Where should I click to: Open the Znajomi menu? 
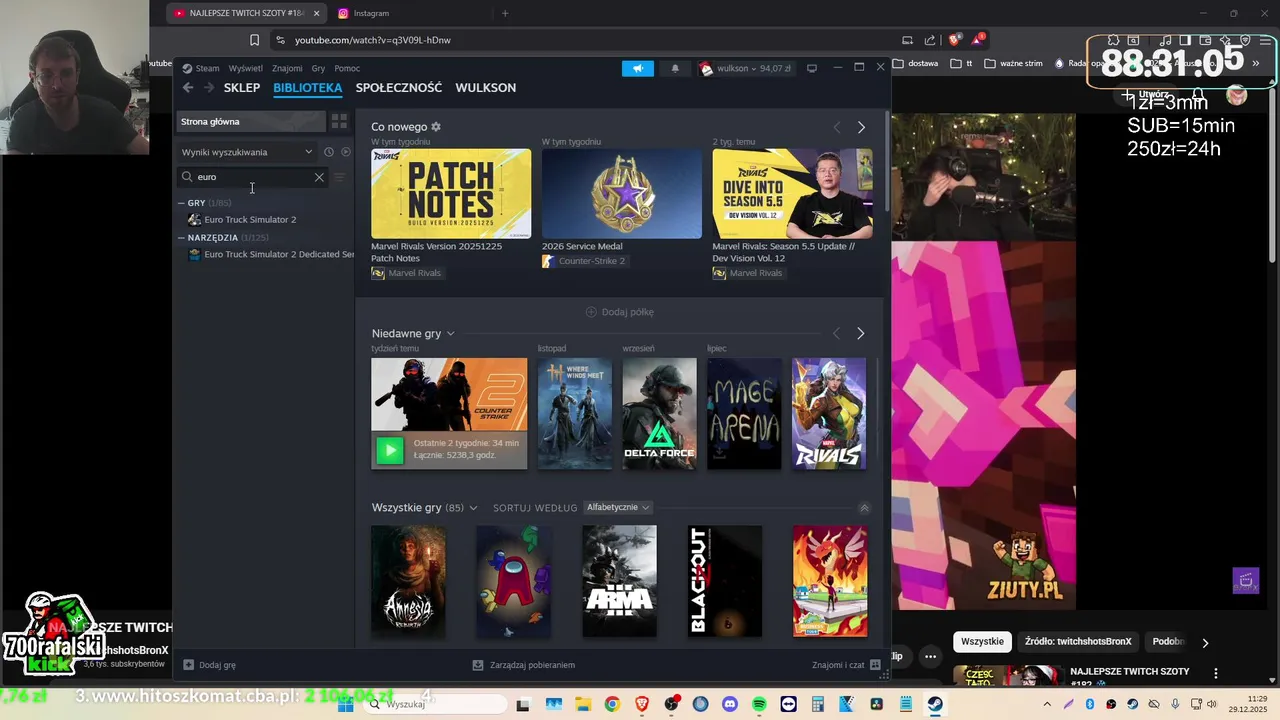(287, 68)
